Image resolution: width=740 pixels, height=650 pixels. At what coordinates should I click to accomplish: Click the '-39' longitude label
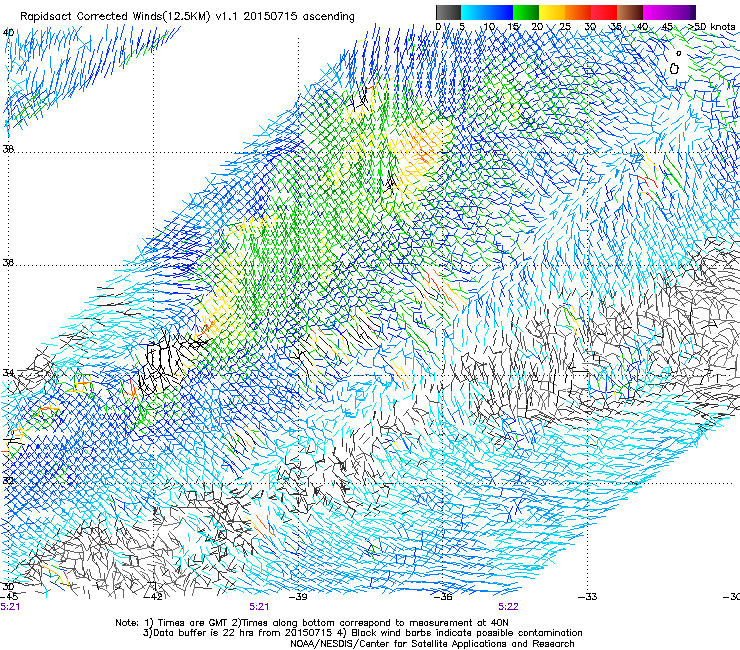[x=298, y=596]
